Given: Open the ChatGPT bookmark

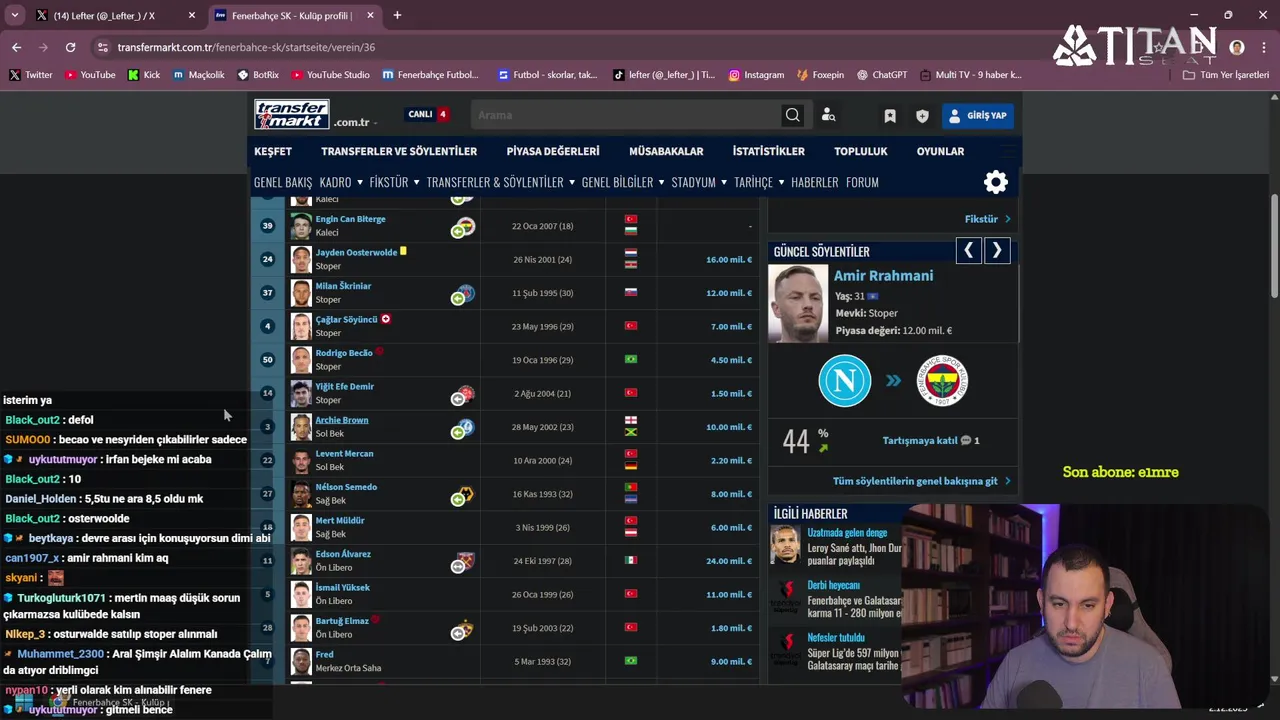Looking at the screenshot, I should pyautogui.click(x=880, y=75).
